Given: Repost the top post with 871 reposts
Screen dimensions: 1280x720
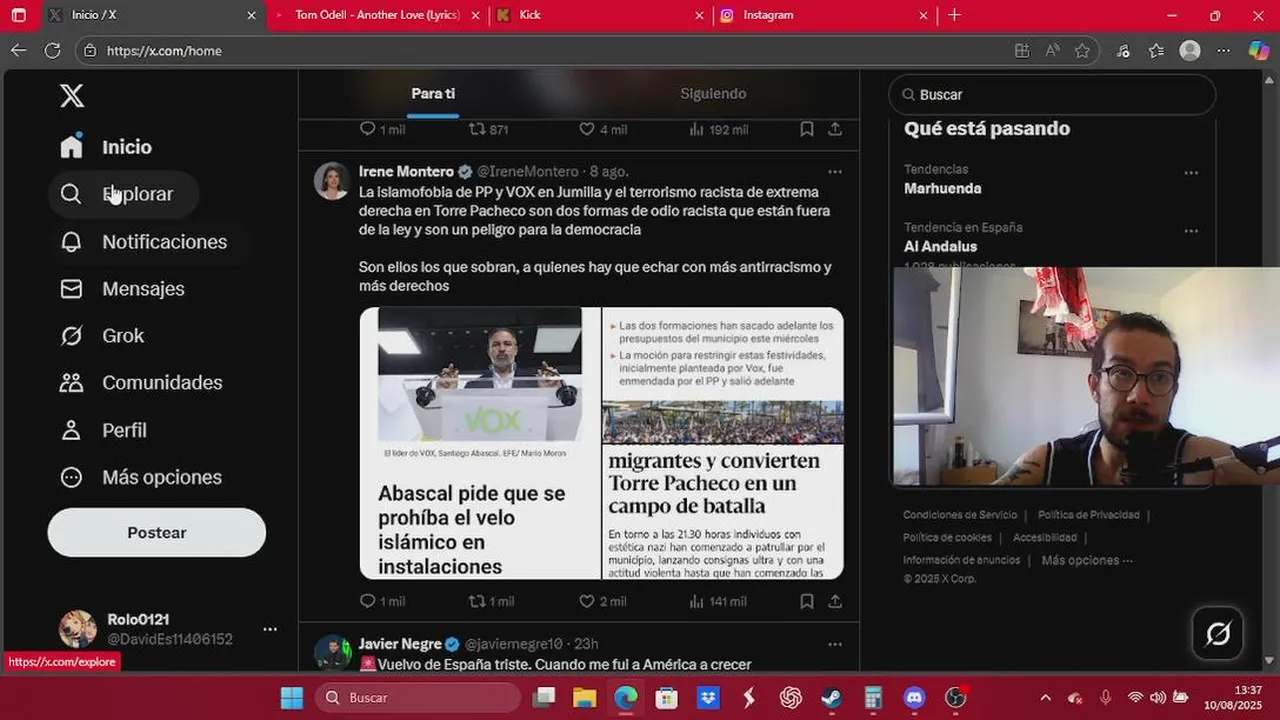Looking at the screenshot, I should click(x=489, y=129).
